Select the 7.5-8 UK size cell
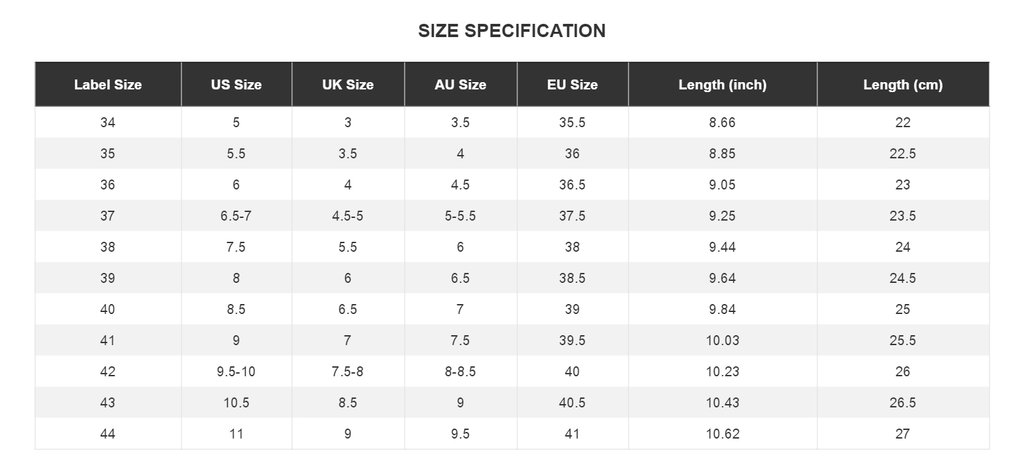 [x=348, y=372]
